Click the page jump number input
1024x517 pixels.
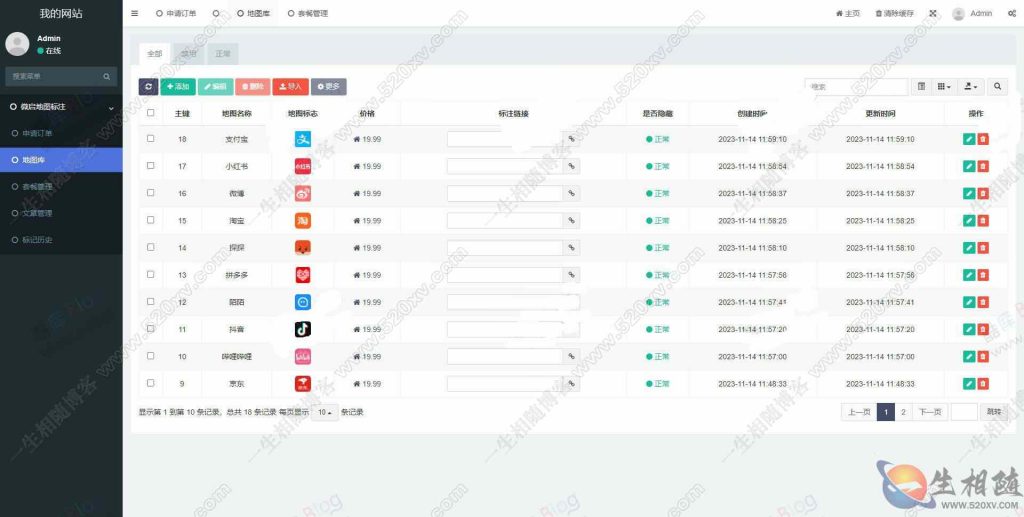coord(964,412)
